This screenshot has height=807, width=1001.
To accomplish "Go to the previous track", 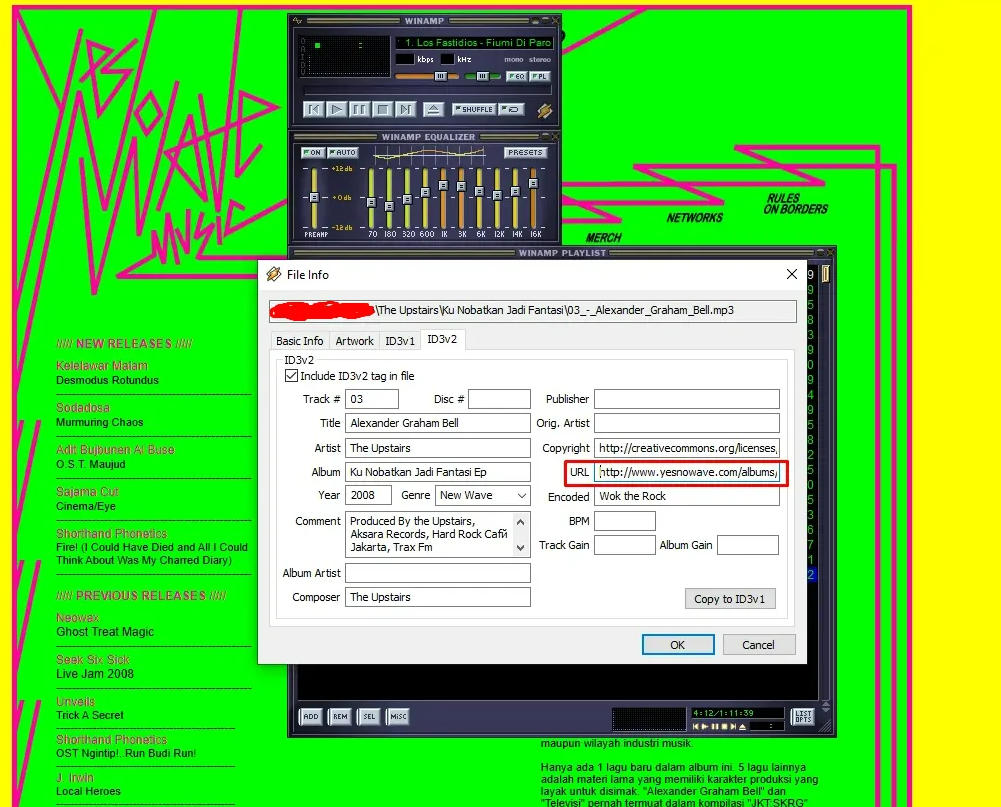I will [314, 109].
